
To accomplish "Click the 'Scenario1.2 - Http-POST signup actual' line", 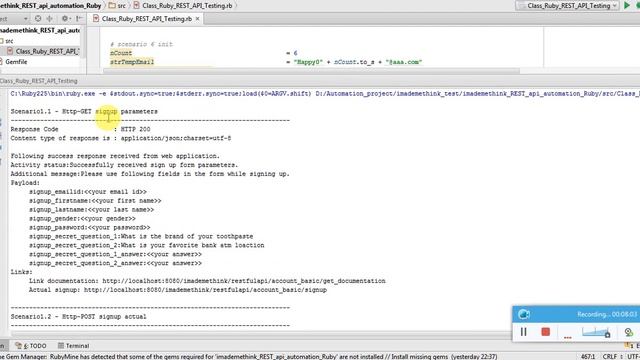I will tap(78, 317).
